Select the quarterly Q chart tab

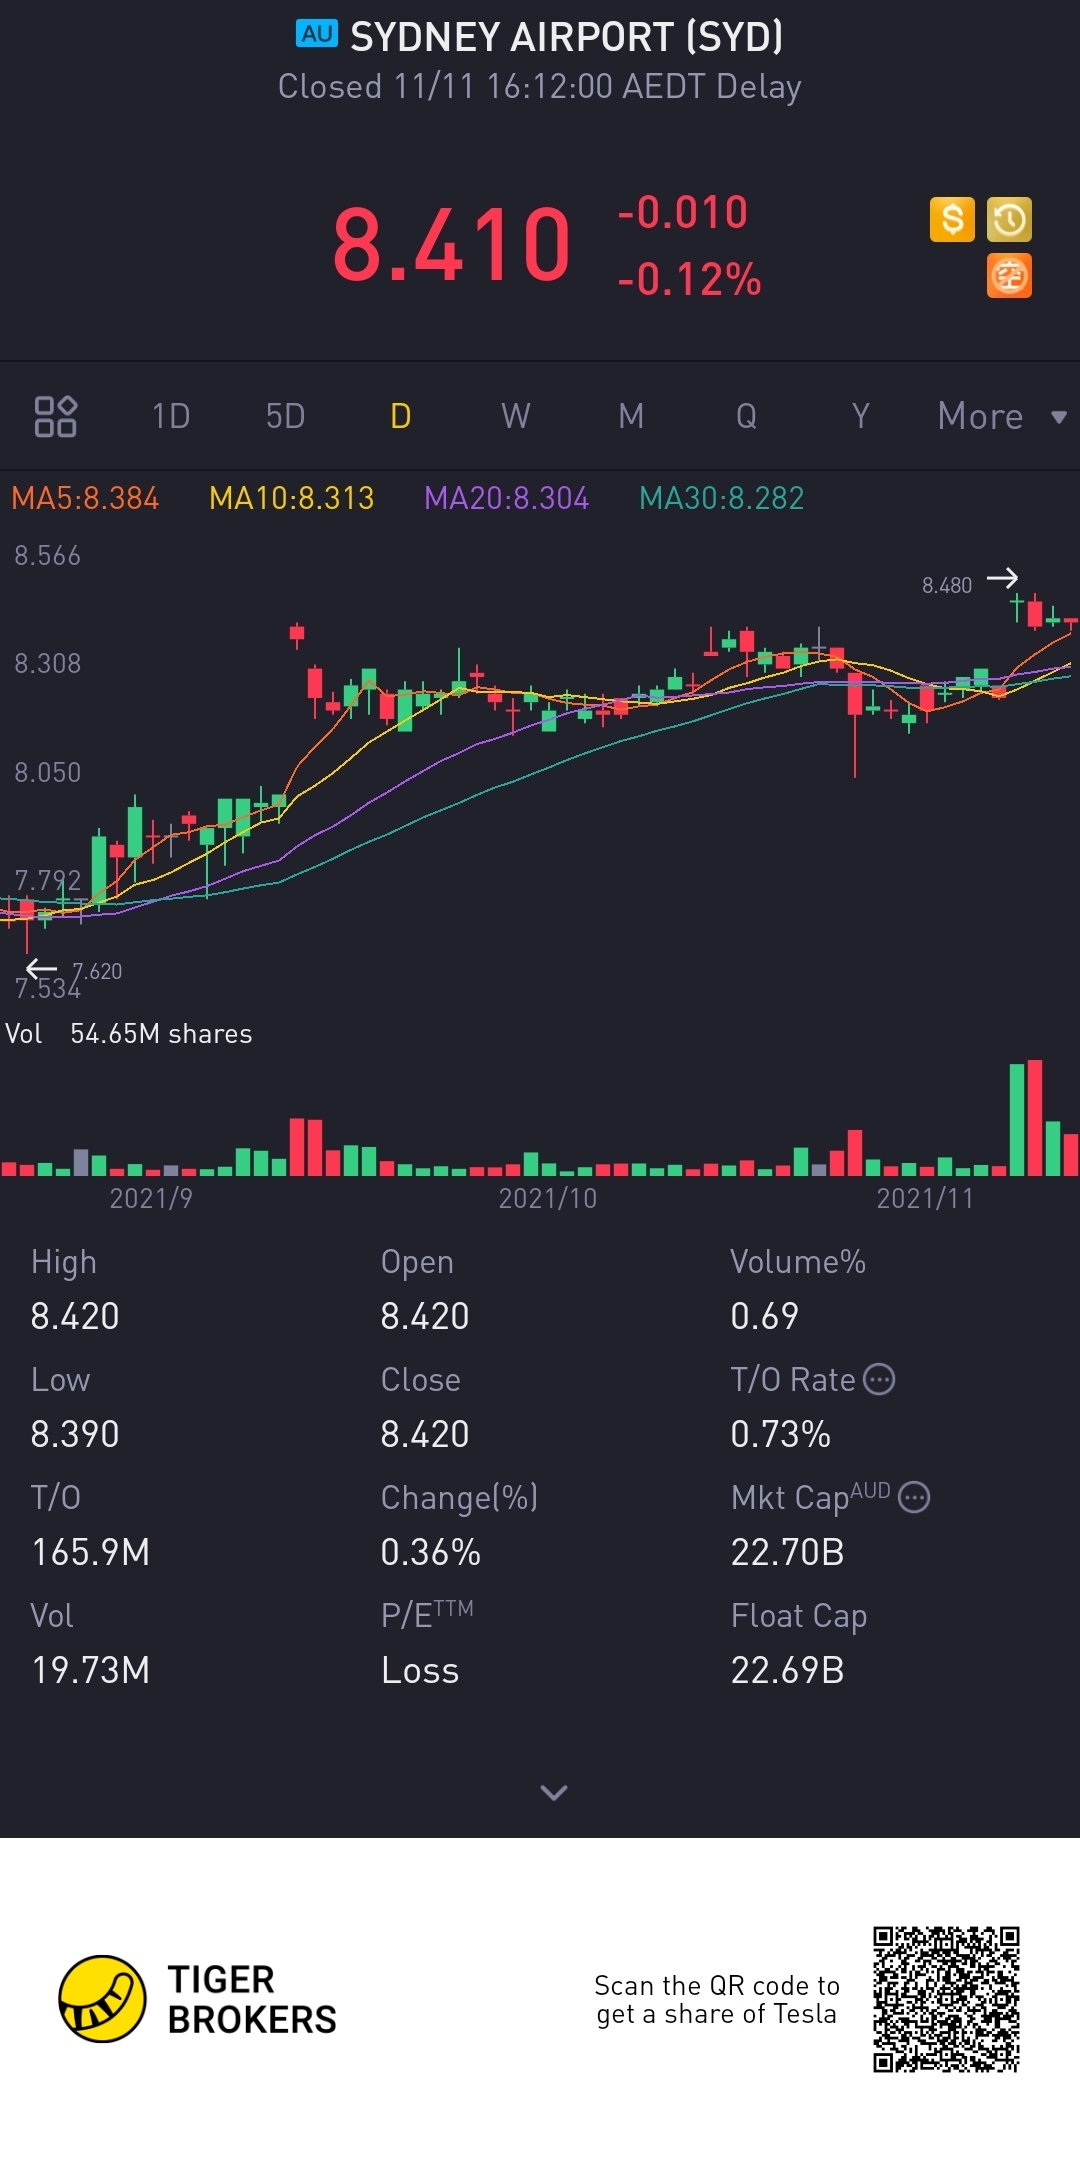click(746, 416)
